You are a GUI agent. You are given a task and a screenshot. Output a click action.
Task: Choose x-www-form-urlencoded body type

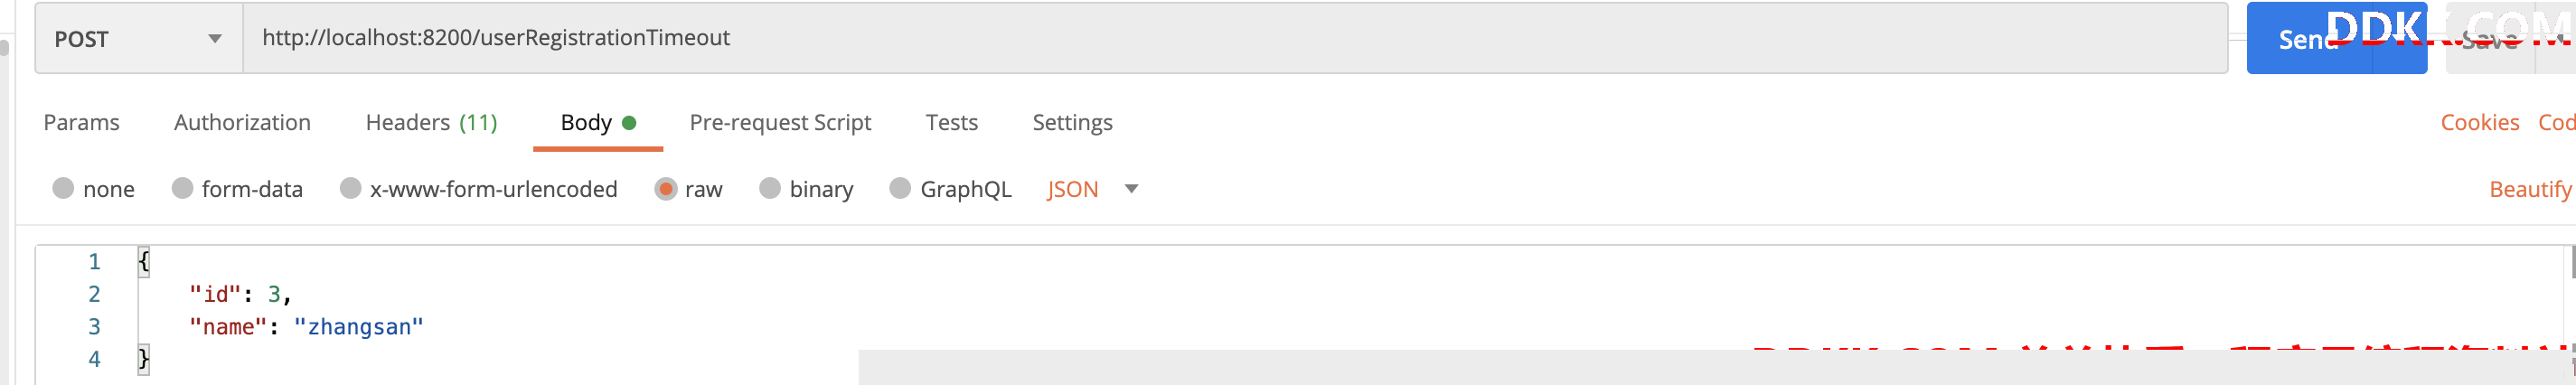point(350,188)
